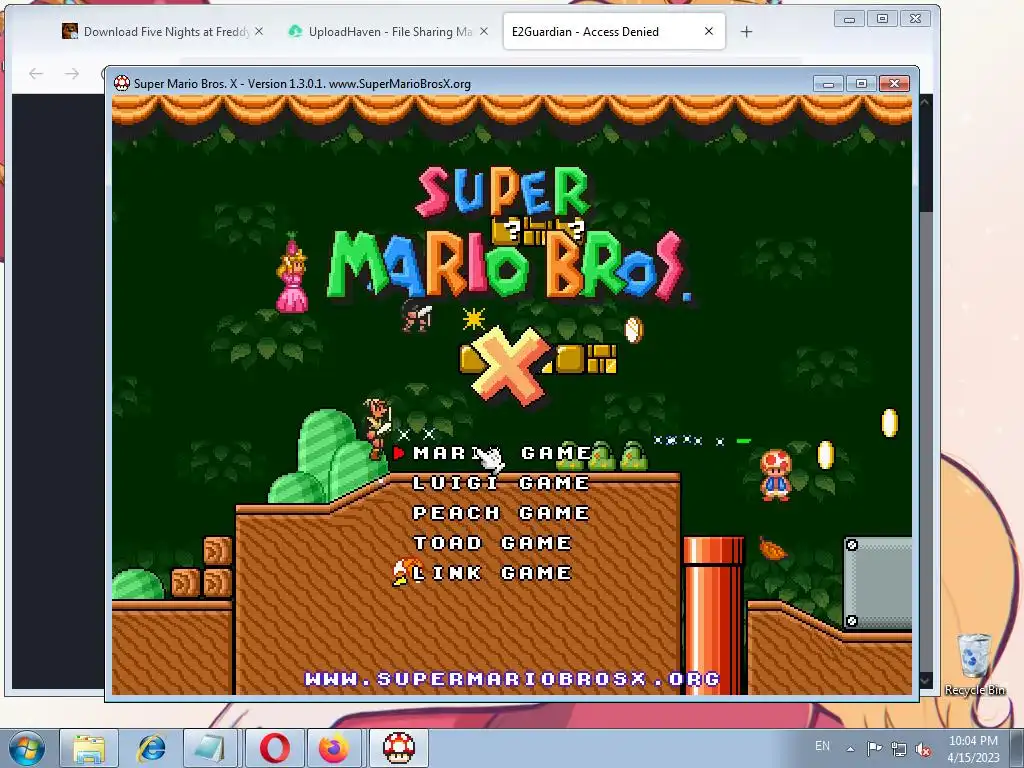Go back in the browser window

pos(36,74)
